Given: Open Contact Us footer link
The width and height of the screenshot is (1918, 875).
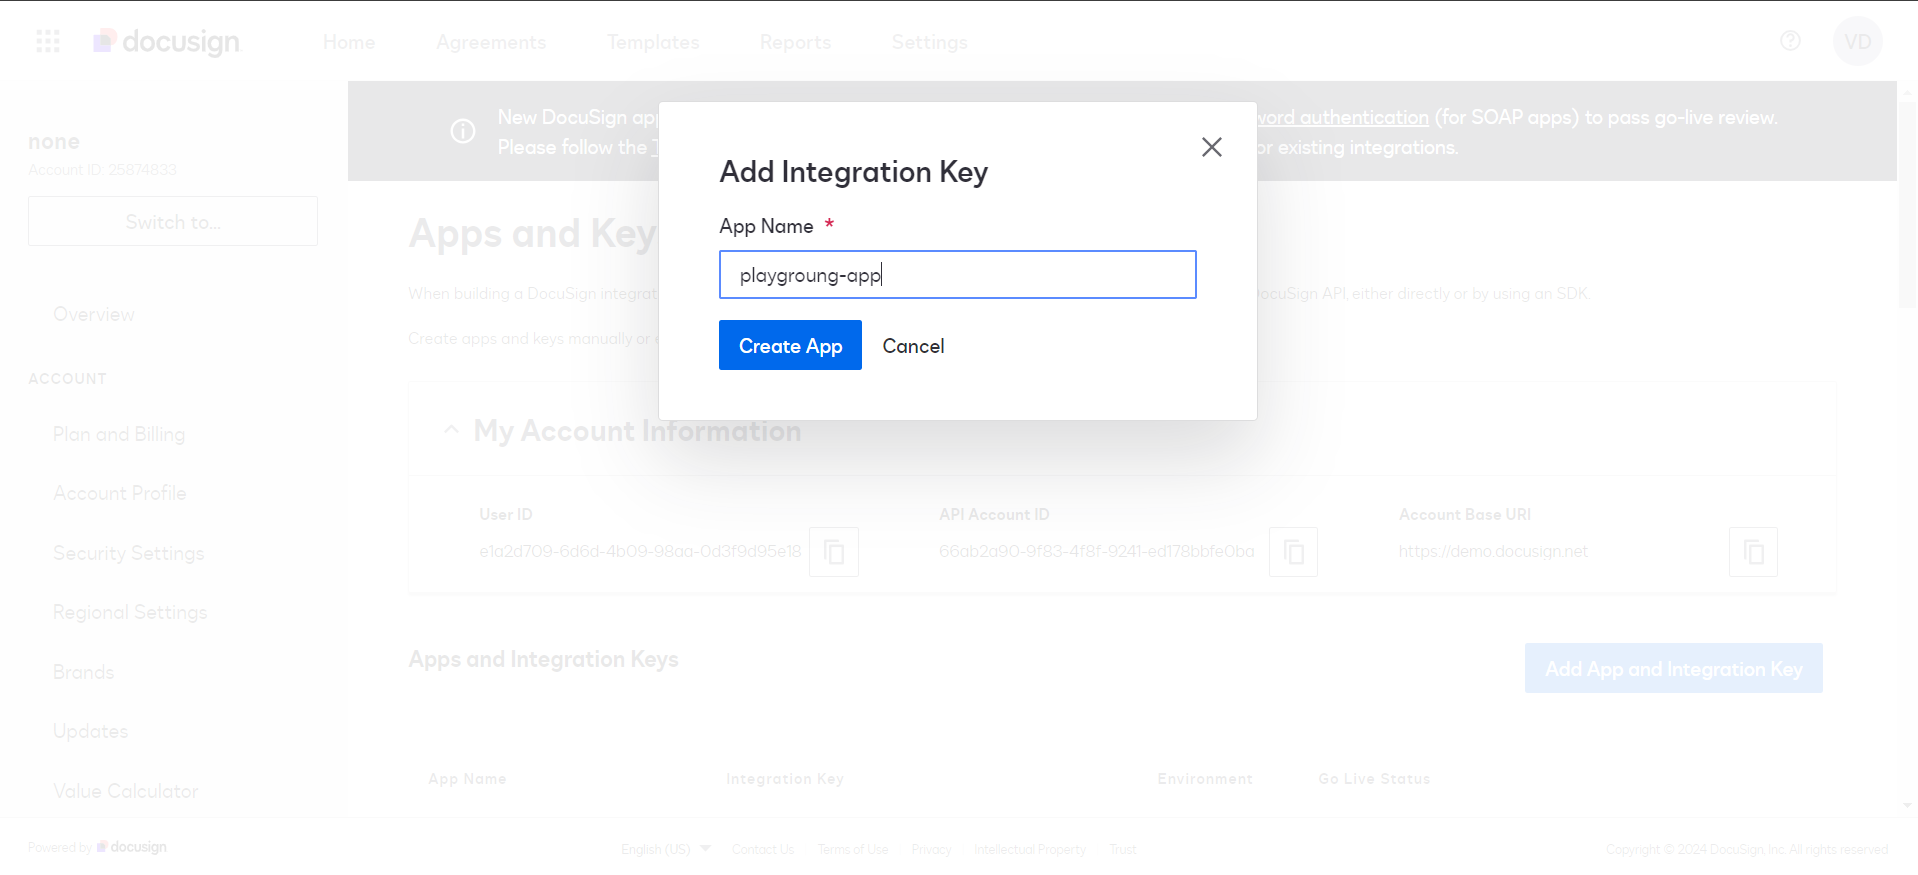Looking at the screenshot, I should 763,849.
